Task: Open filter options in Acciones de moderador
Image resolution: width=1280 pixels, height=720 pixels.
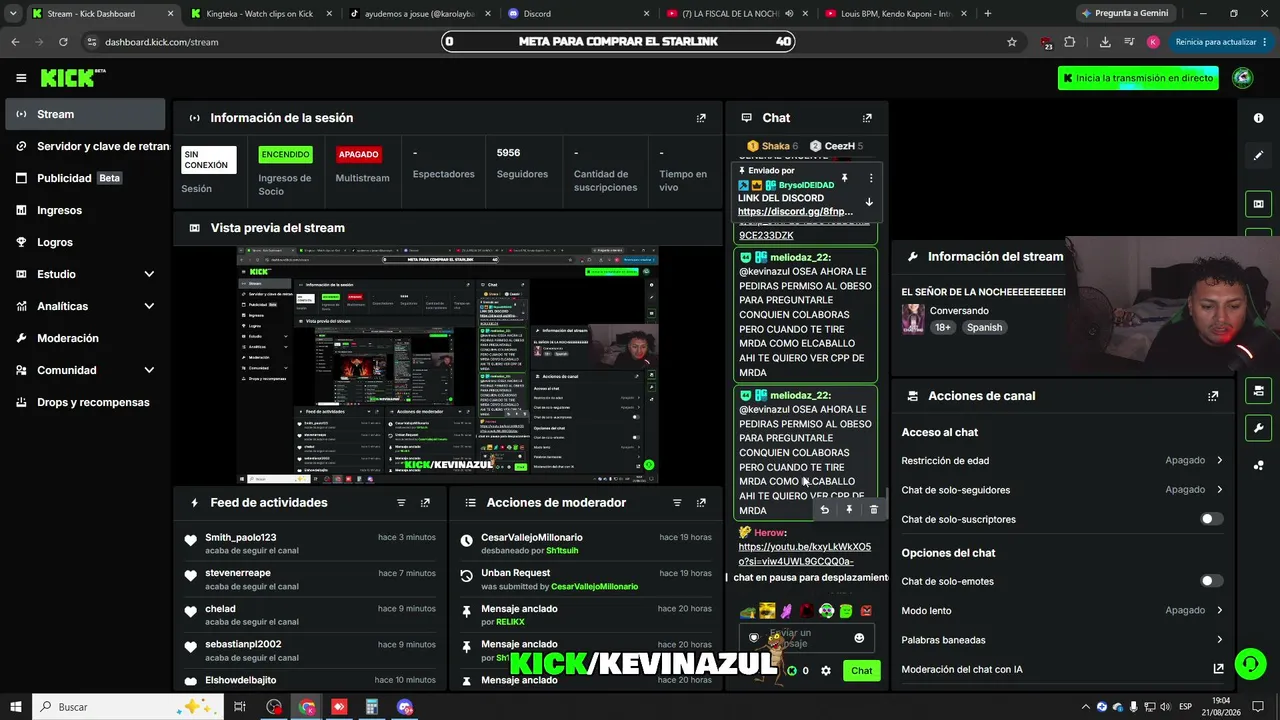Action: pos(677,503)
